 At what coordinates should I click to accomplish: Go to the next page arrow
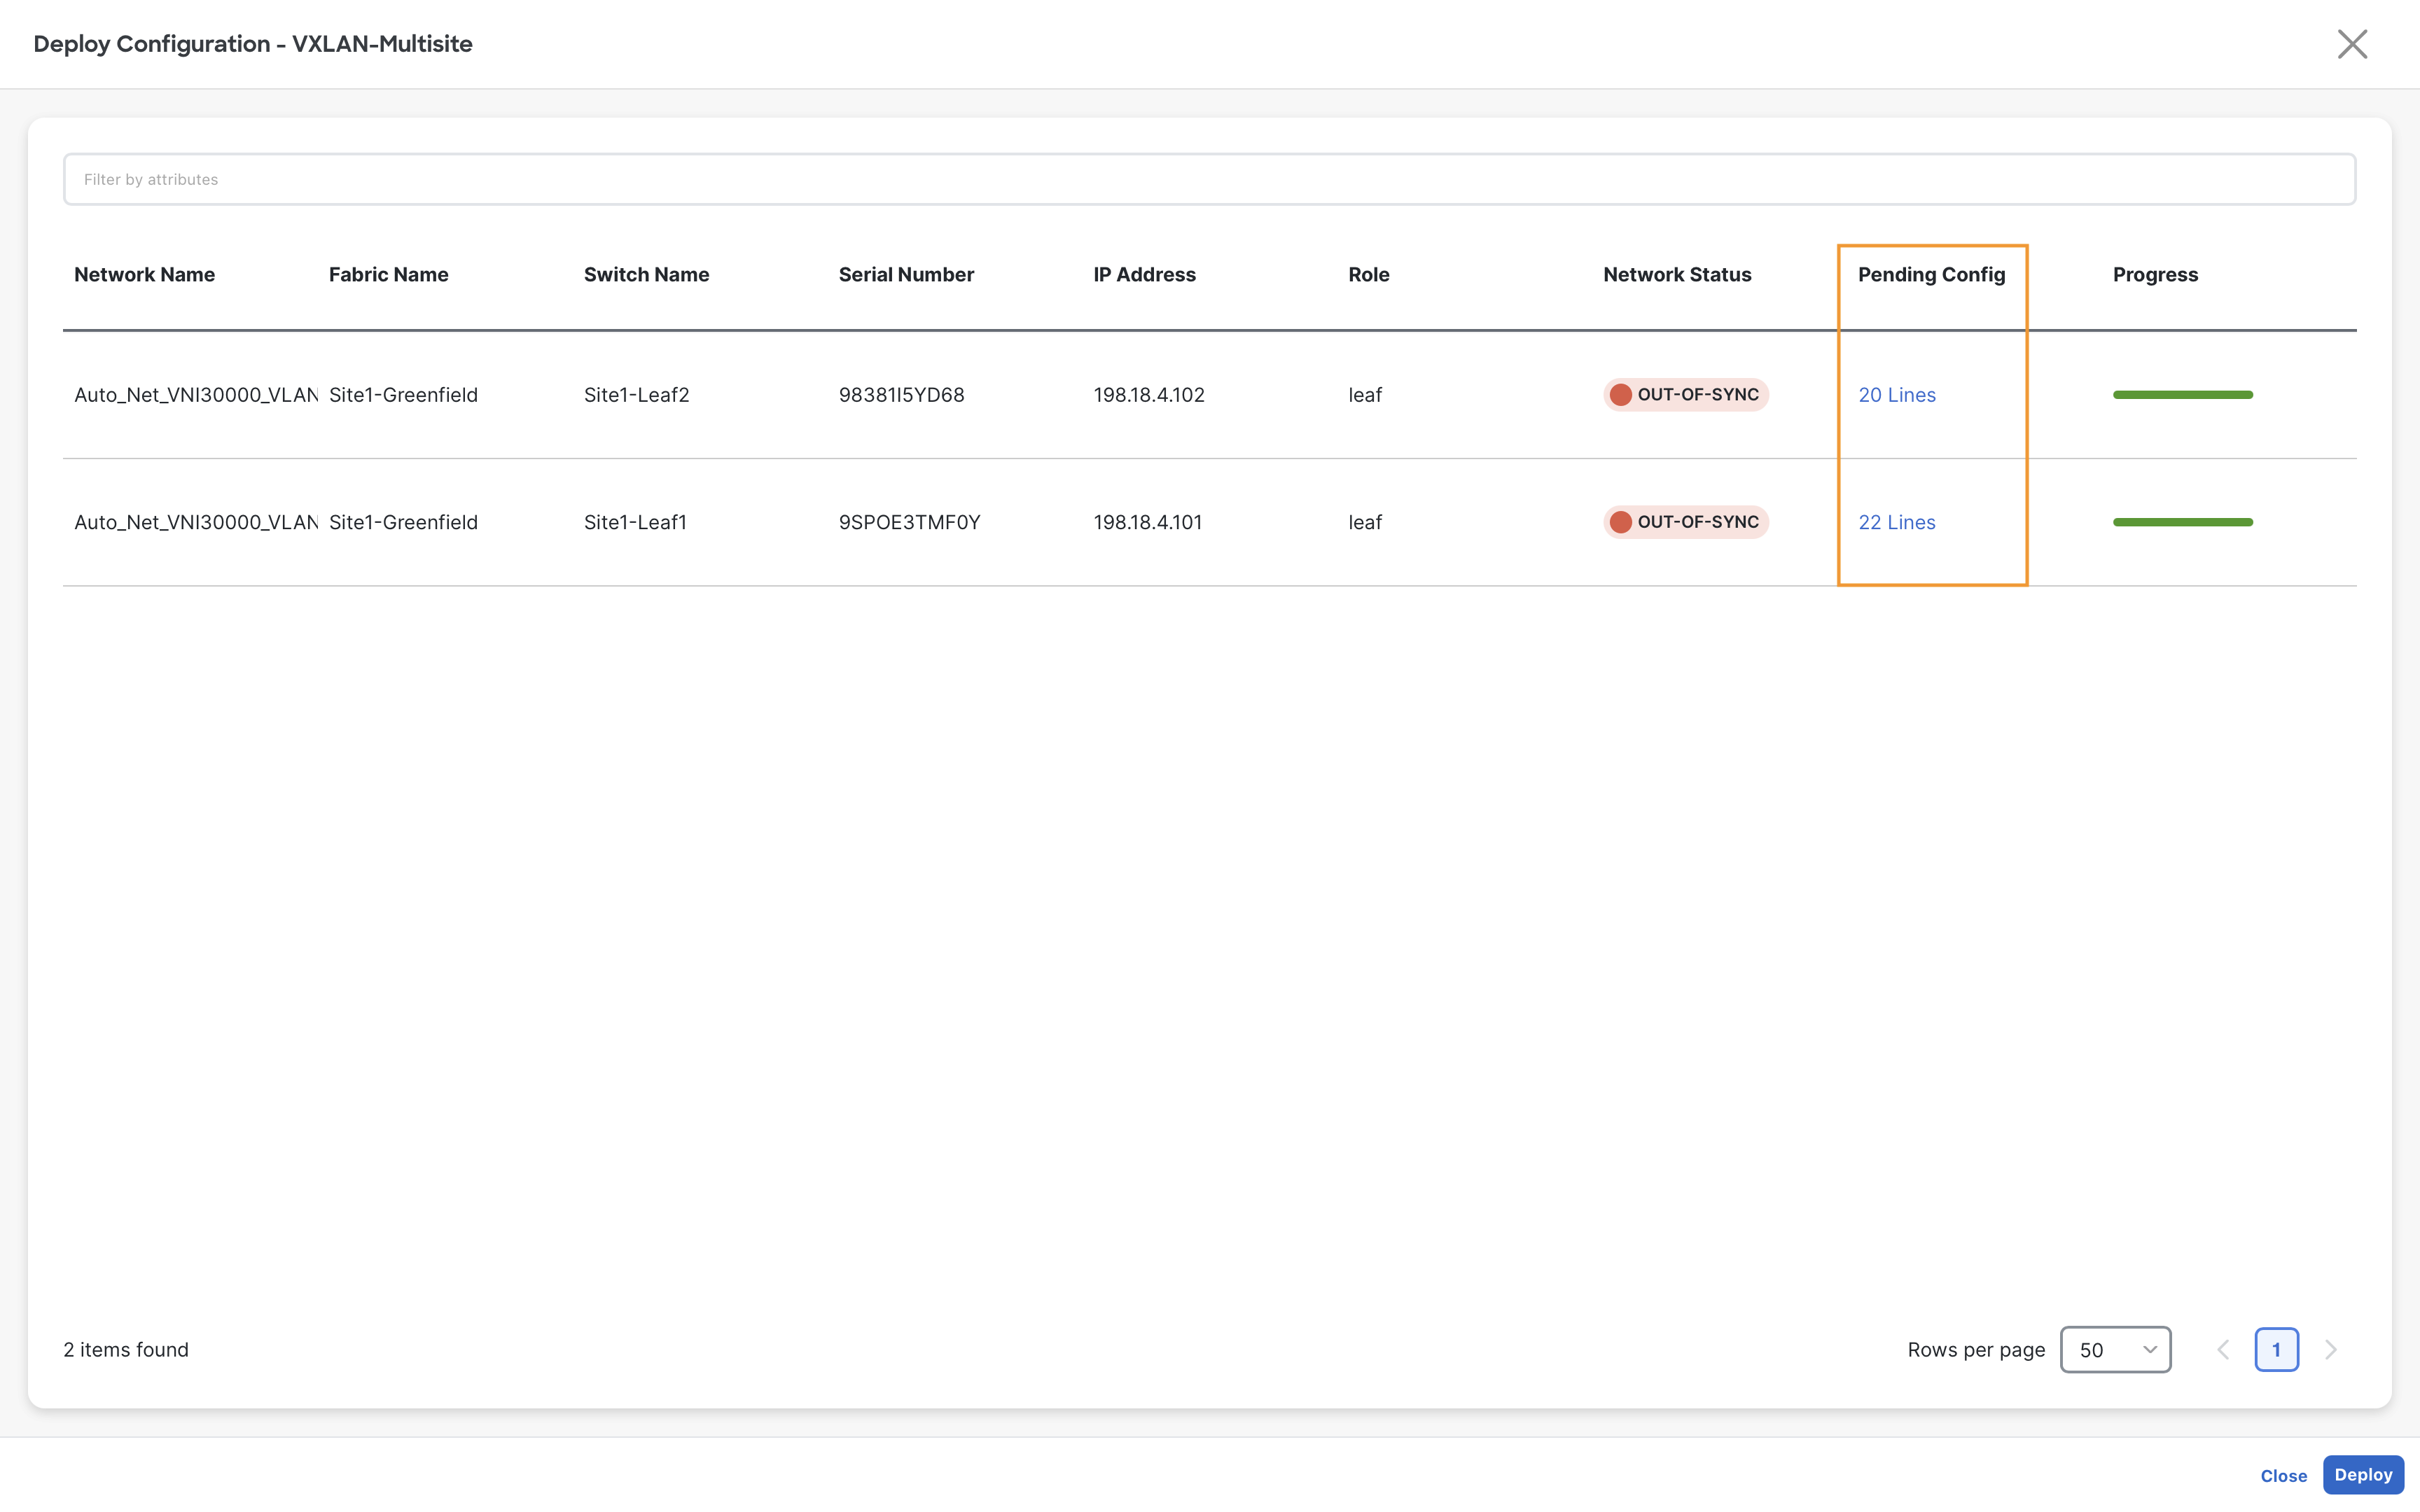2331,1350
